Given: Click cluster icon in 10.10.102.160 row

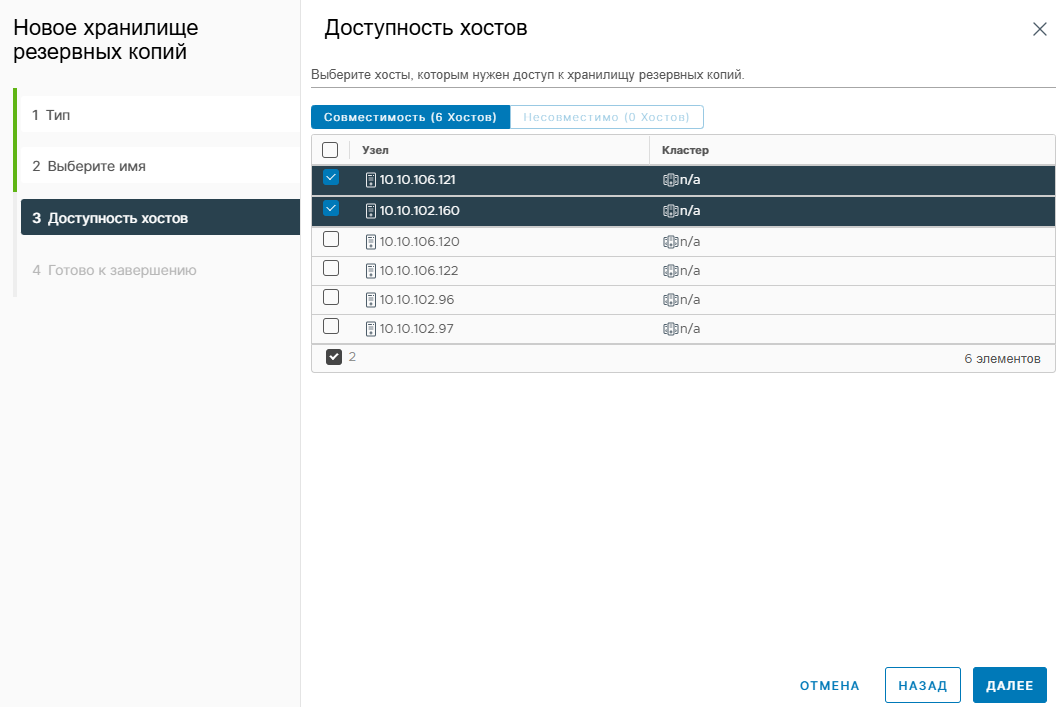Looking at the screenshot, I should point(670,211).
